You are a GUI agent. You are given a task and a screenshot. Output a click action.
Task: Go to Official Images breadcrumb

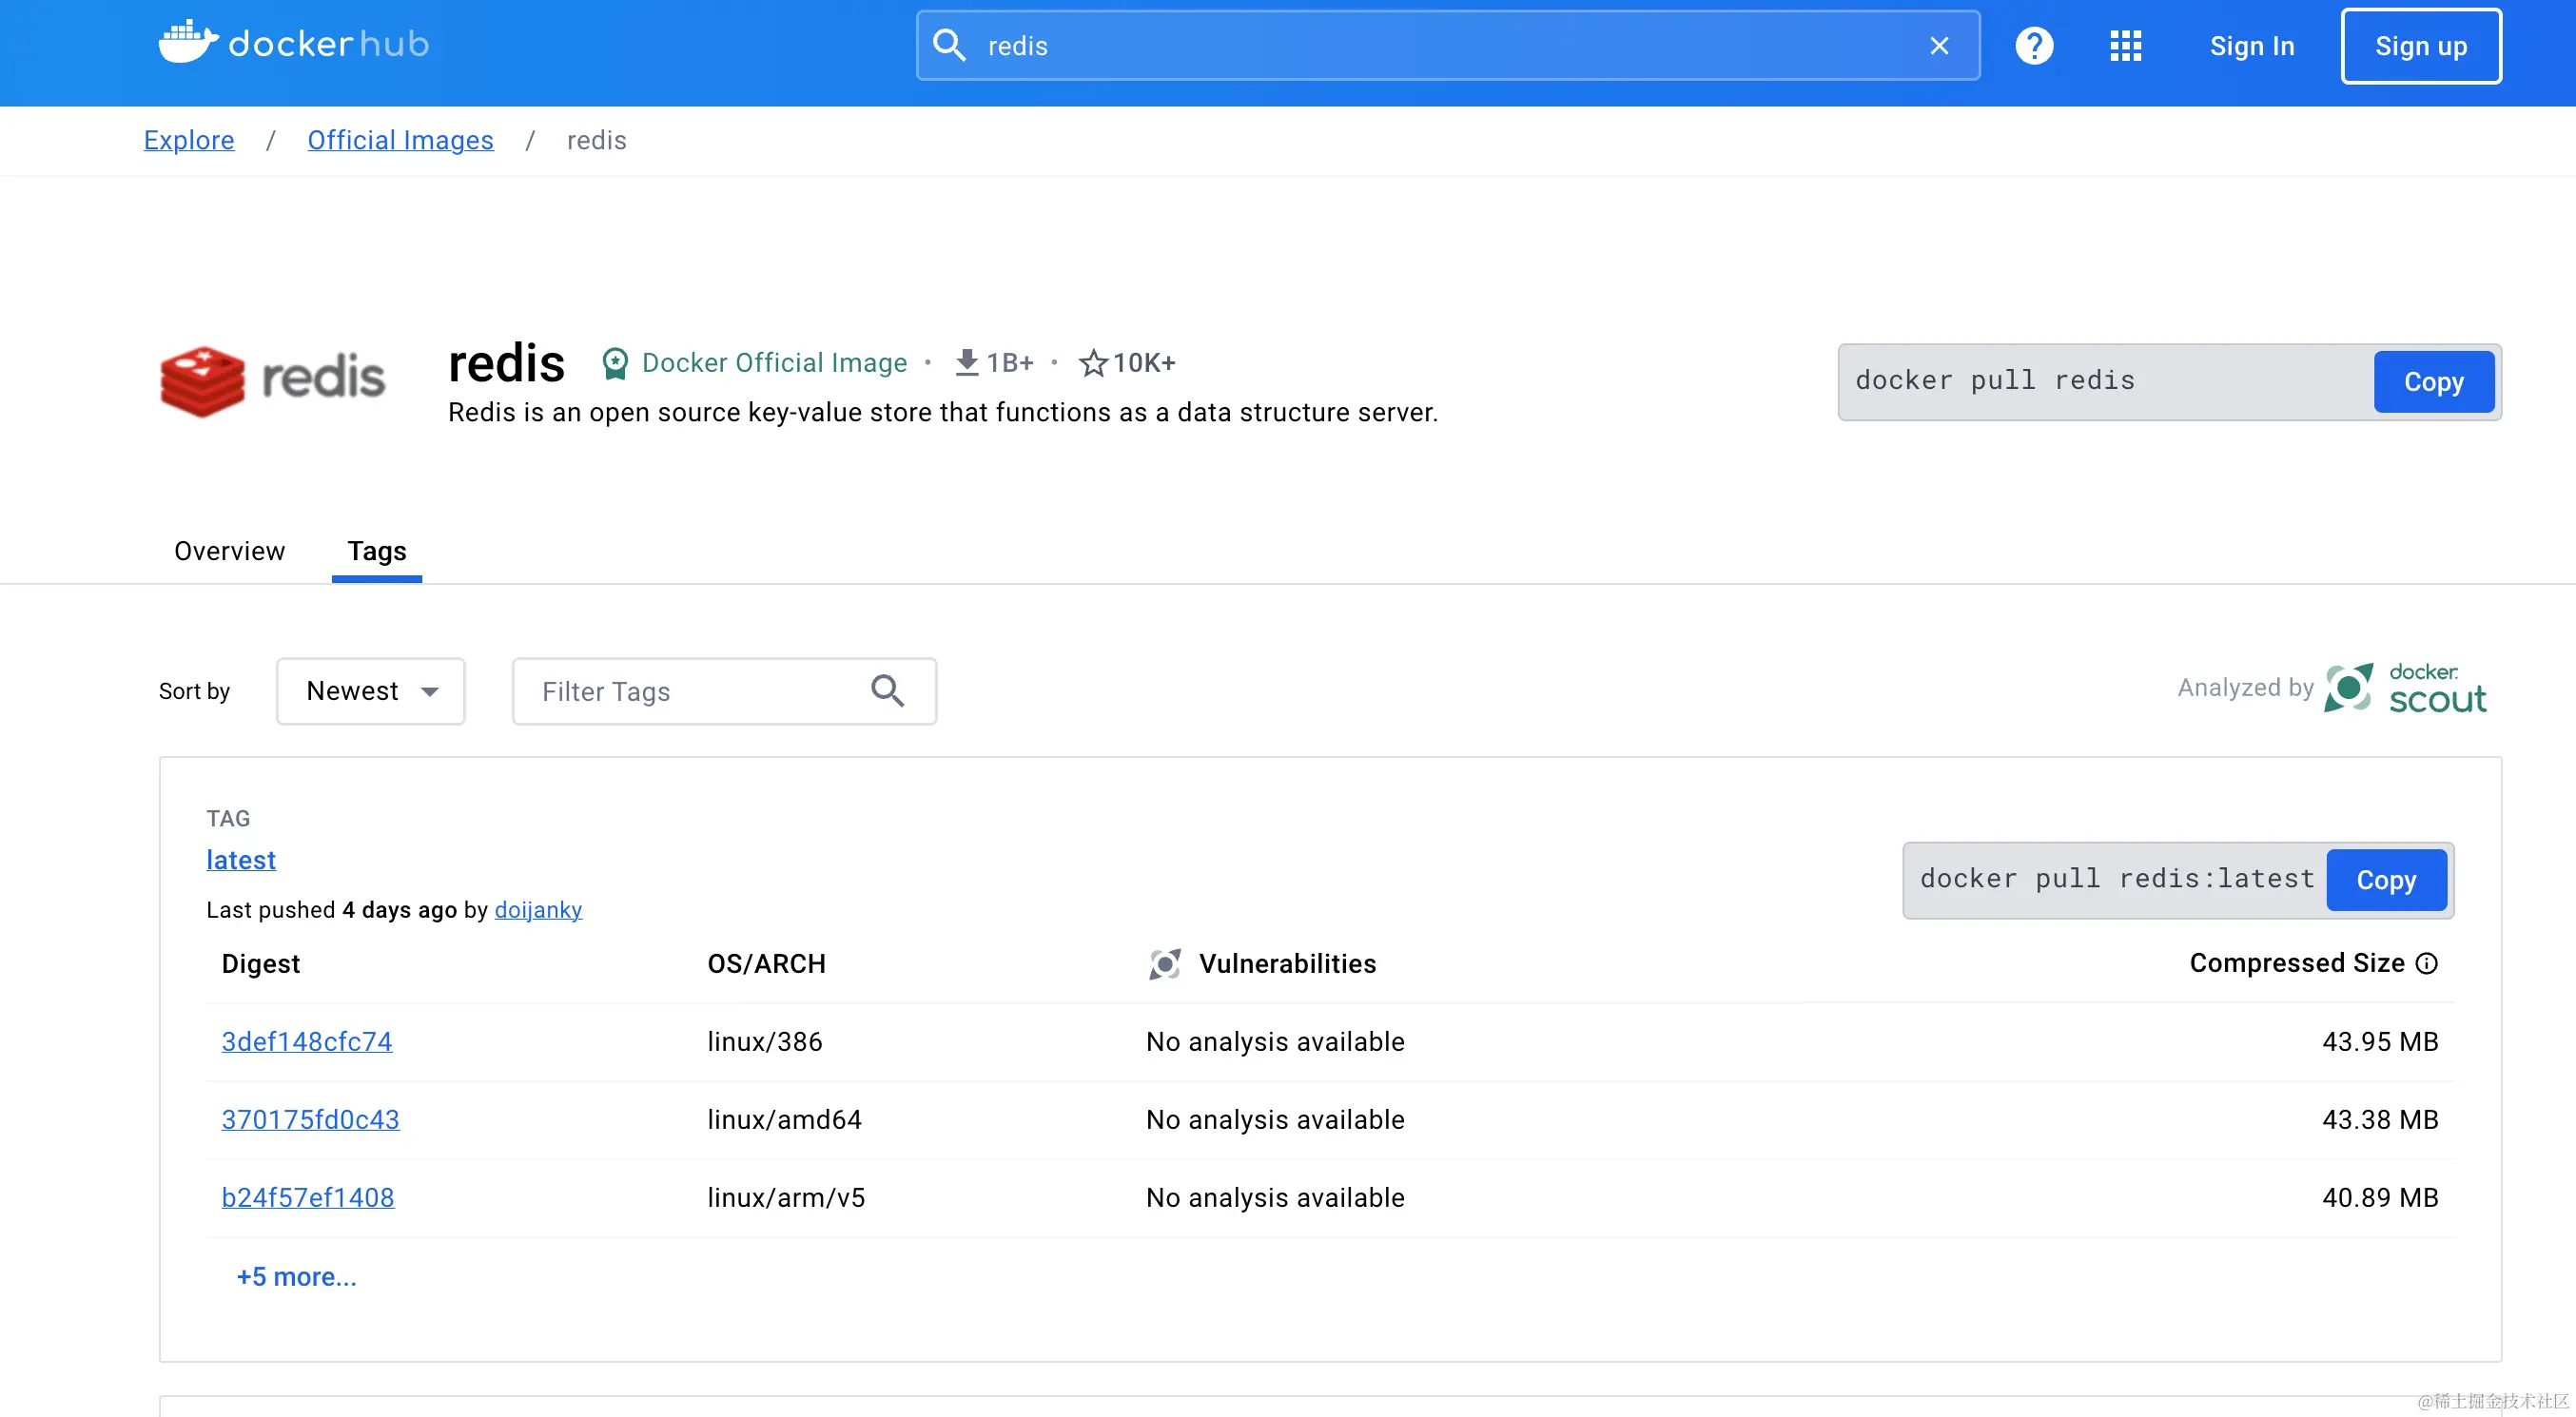pyautogui.click(x=400, y=140)
